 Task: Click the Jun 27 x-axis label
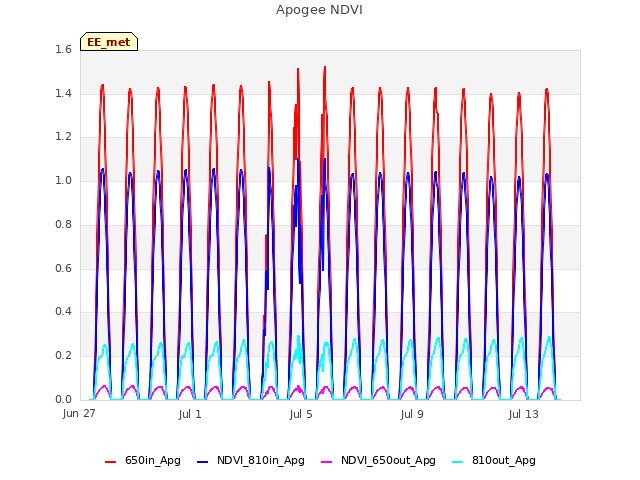[79, 414]
